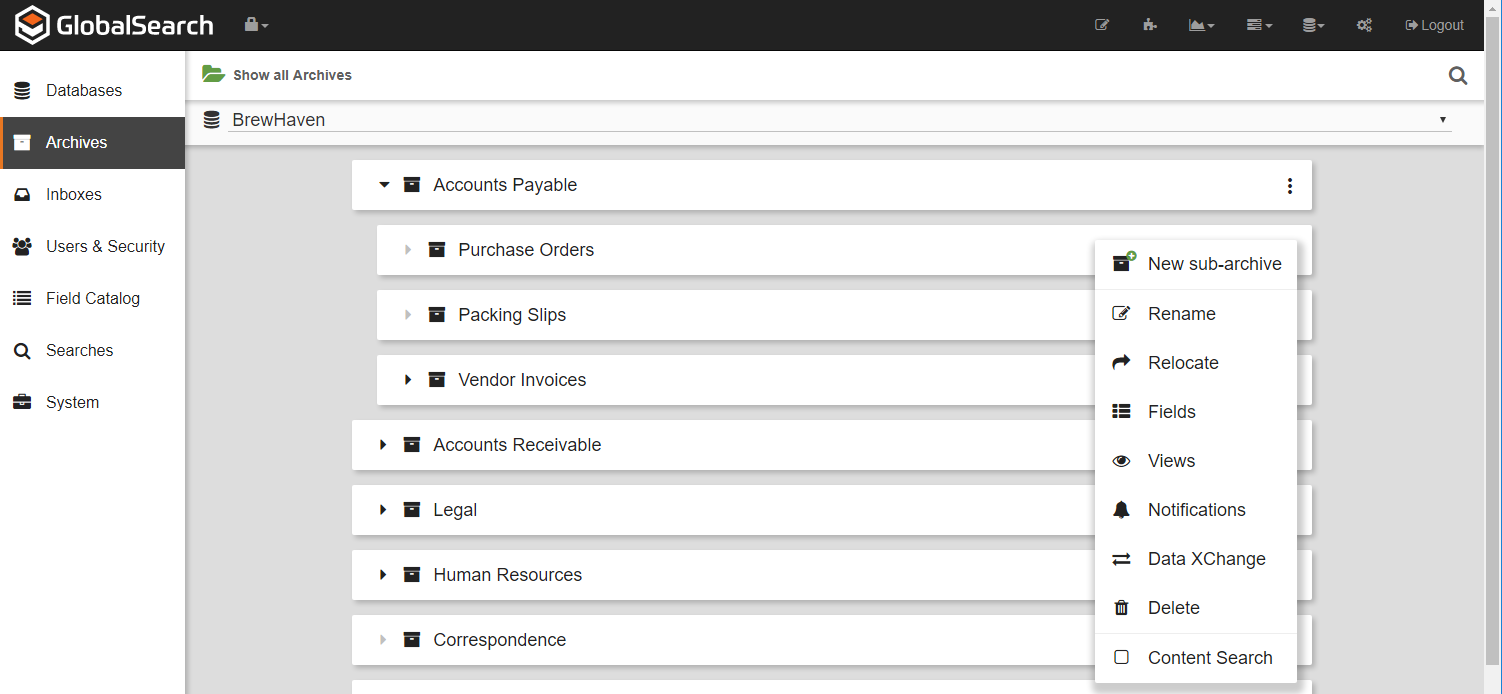Open the gears settings icon in top bar
The image size is (1502, 694).
pyautogui.click(x=1364, y=25)
